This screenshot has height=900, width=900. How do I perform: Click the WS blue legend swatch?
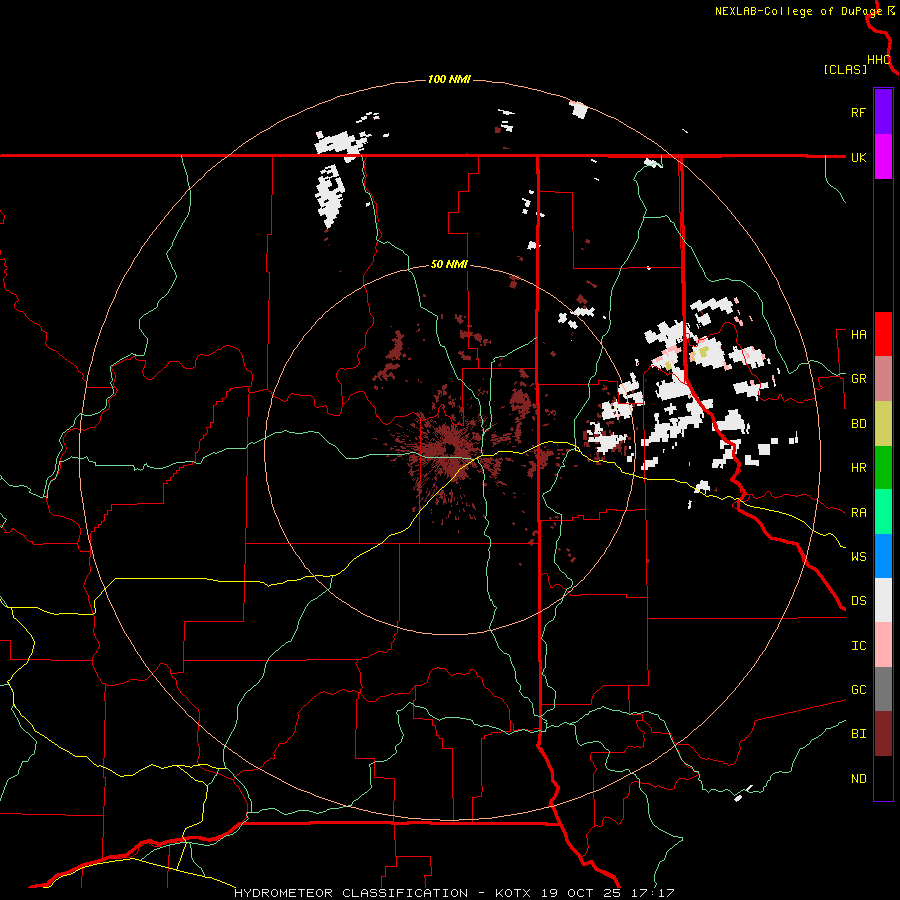(883, 556)
